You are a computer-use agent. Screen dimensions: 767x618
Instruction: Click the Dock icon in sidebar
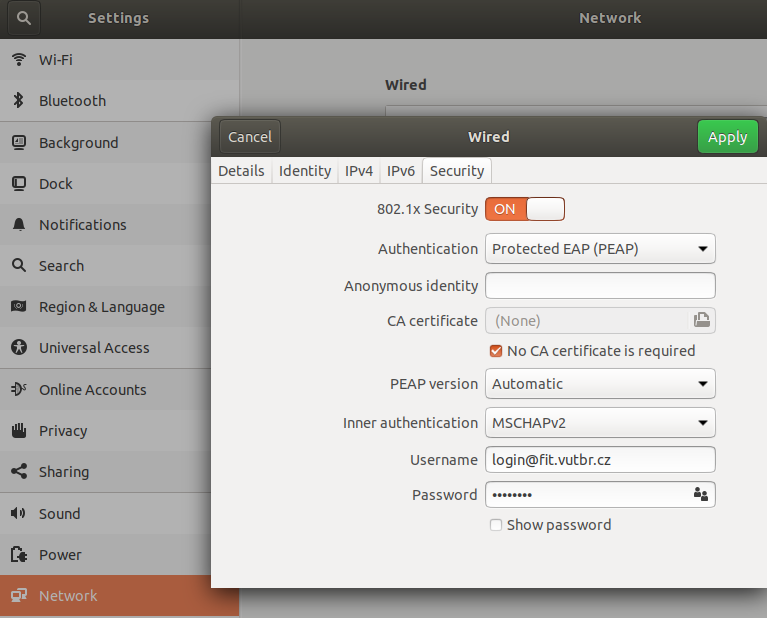(x=19, y=183)
